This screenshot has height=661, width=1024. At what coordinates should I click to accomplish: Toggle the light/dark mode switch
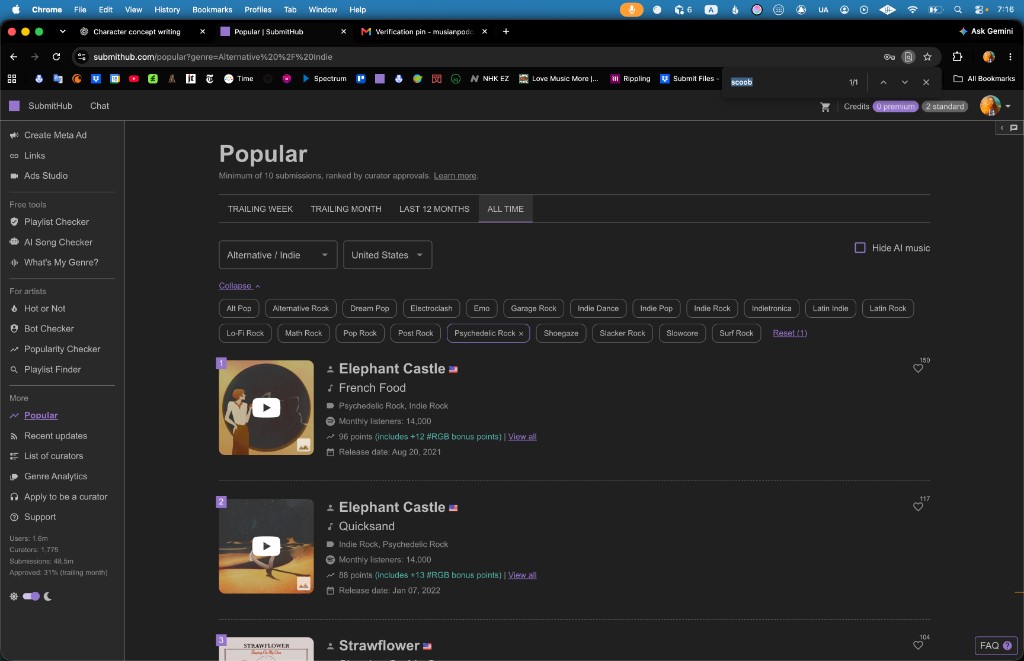pos(31,596)
